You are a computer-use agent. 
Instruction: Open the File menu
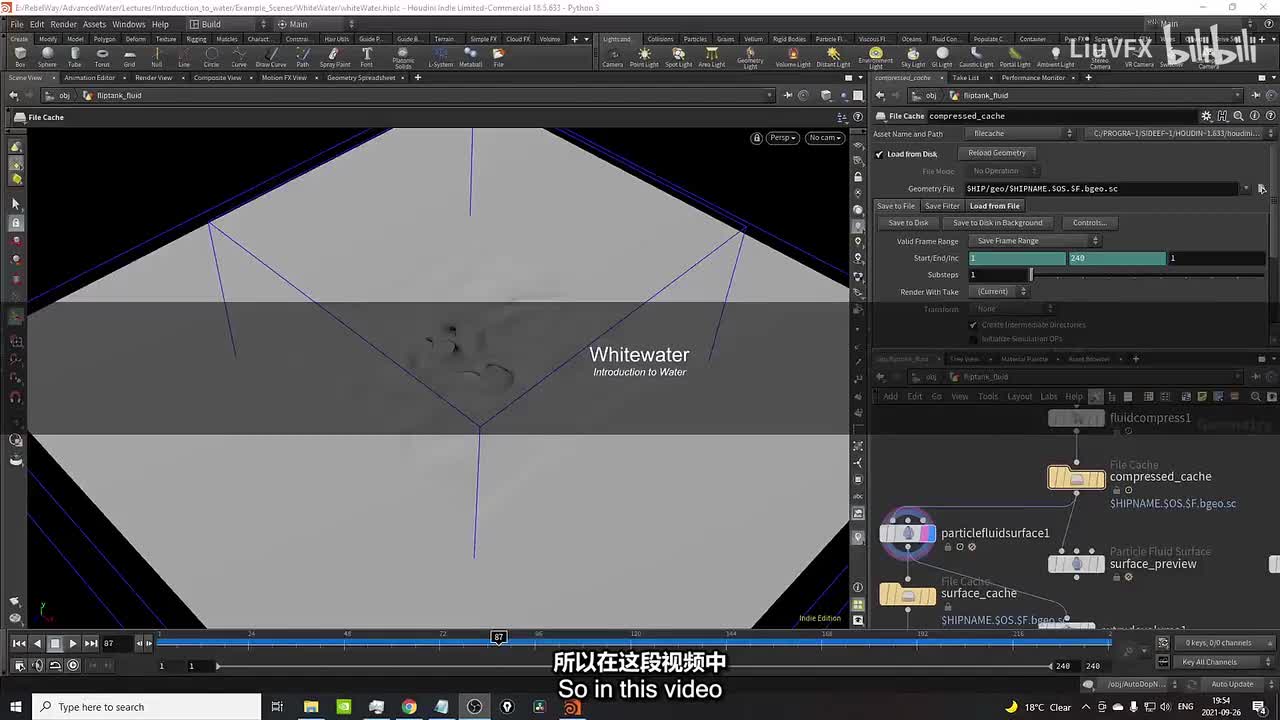click(16, 24)
